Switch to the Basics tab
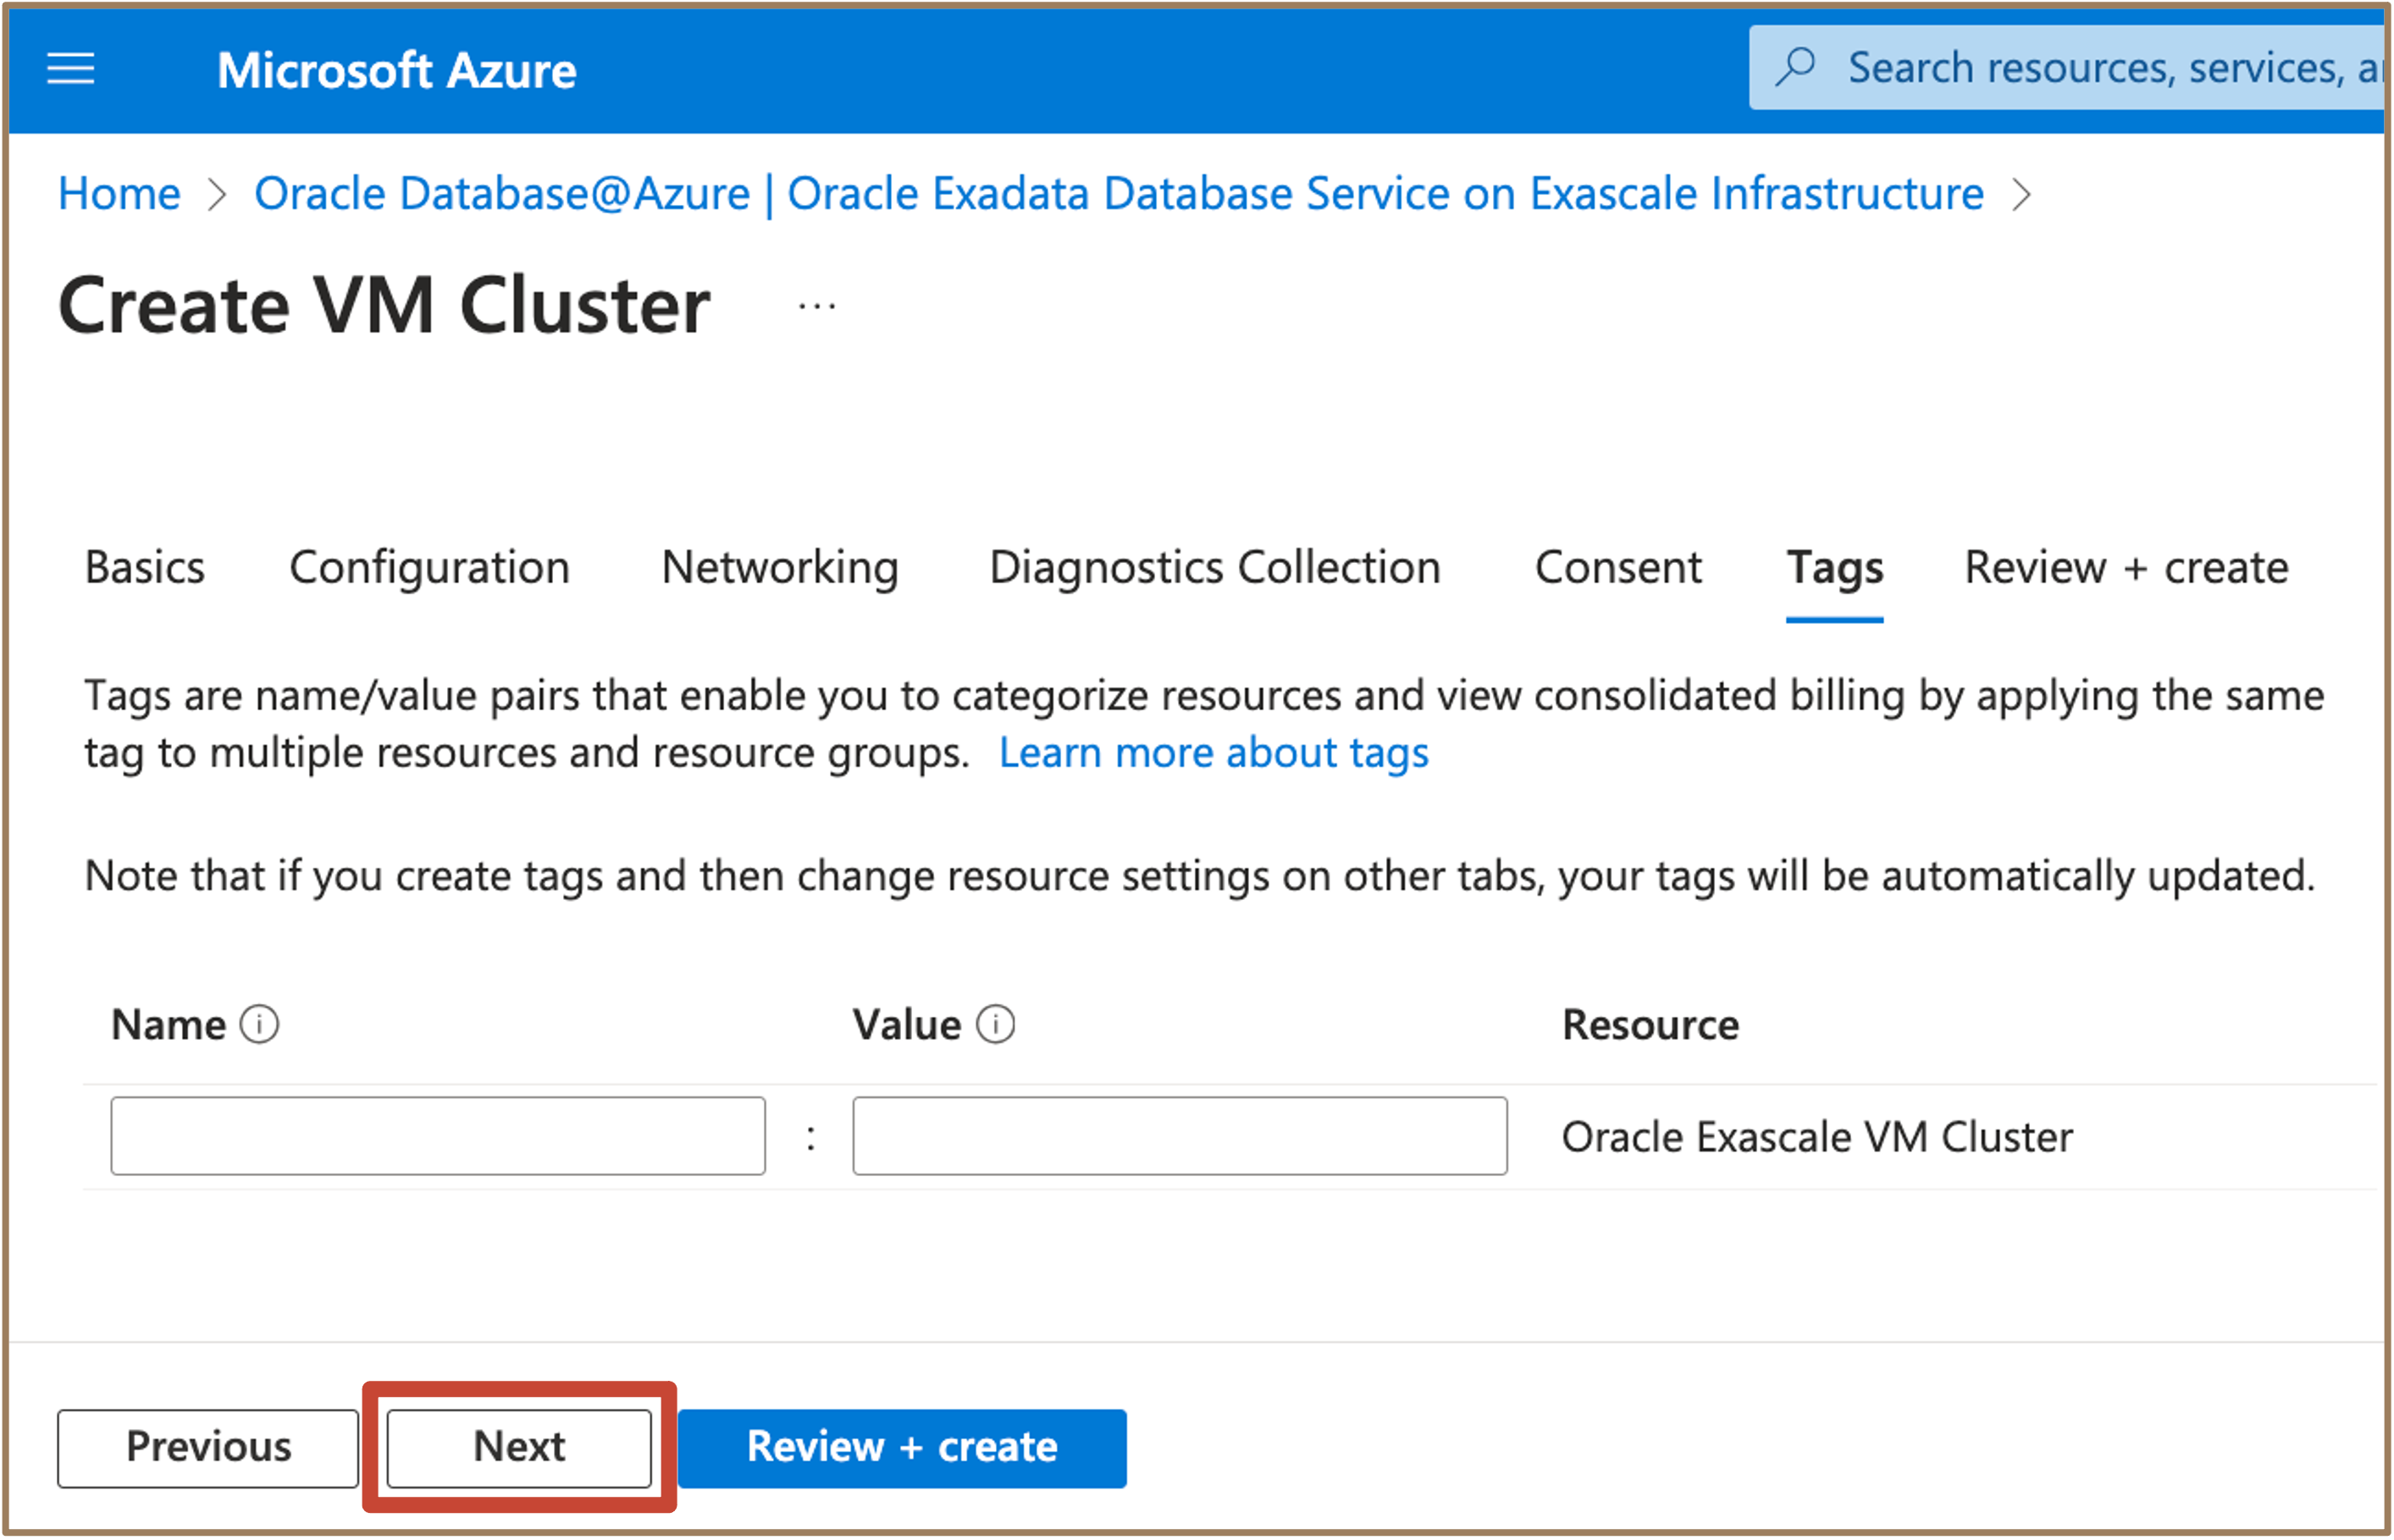 [144, 567]
